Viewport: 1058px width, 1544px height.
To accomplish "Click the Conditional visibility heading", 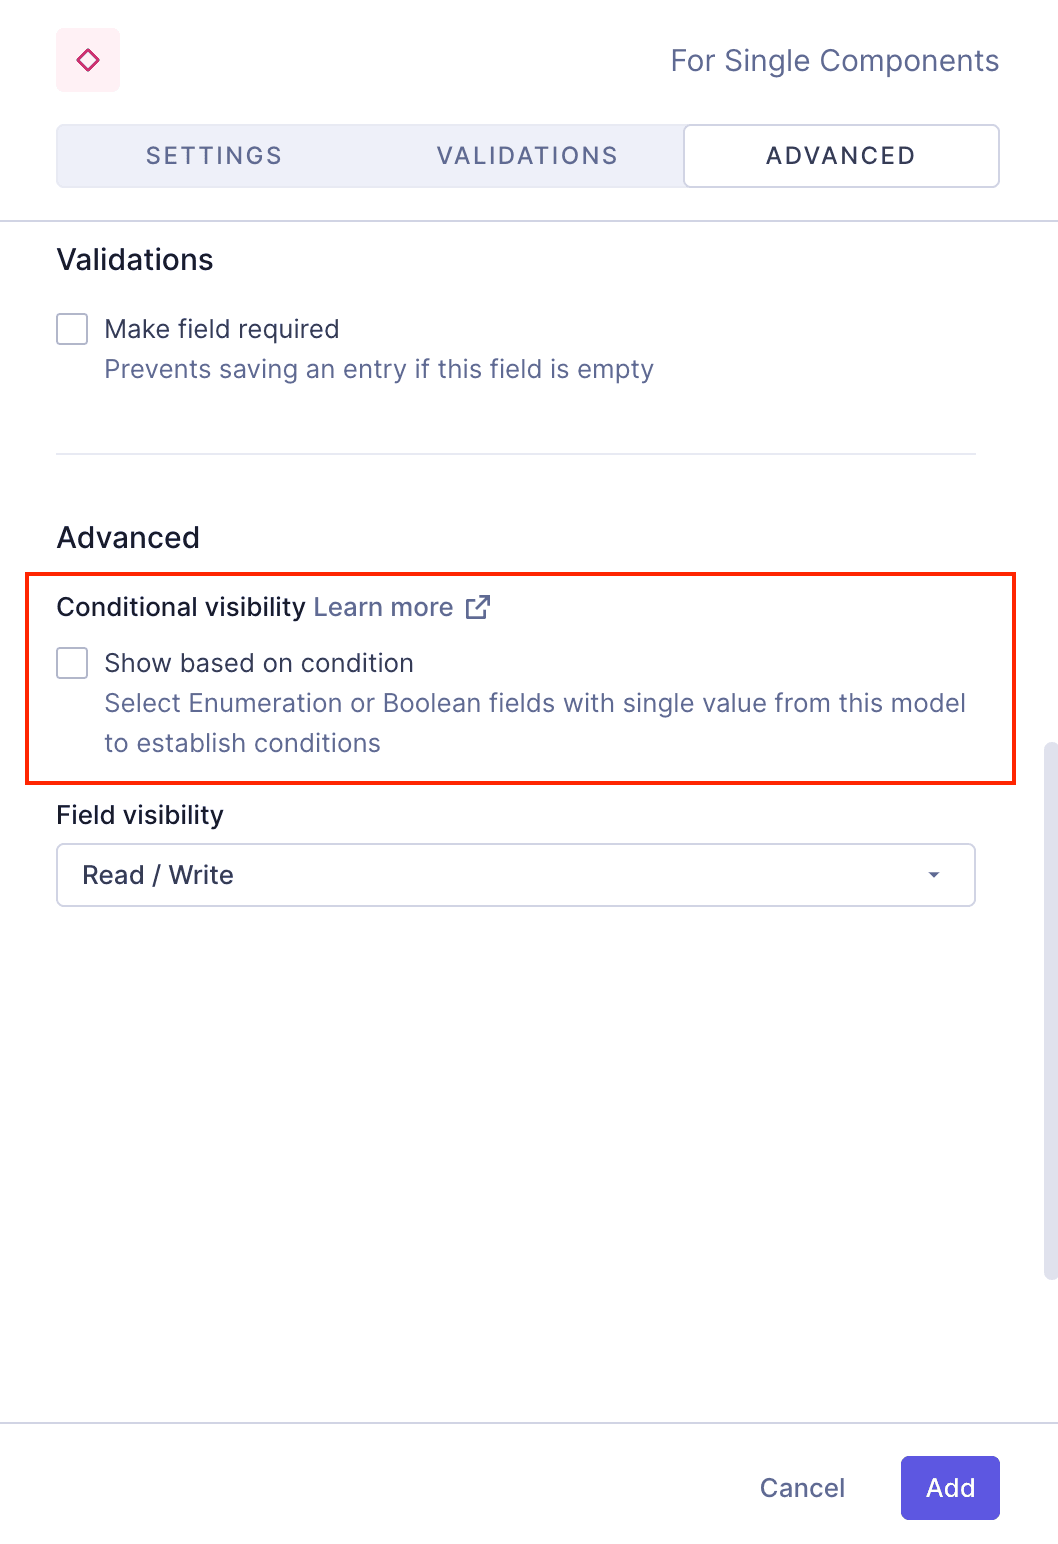I will point(181,606).
